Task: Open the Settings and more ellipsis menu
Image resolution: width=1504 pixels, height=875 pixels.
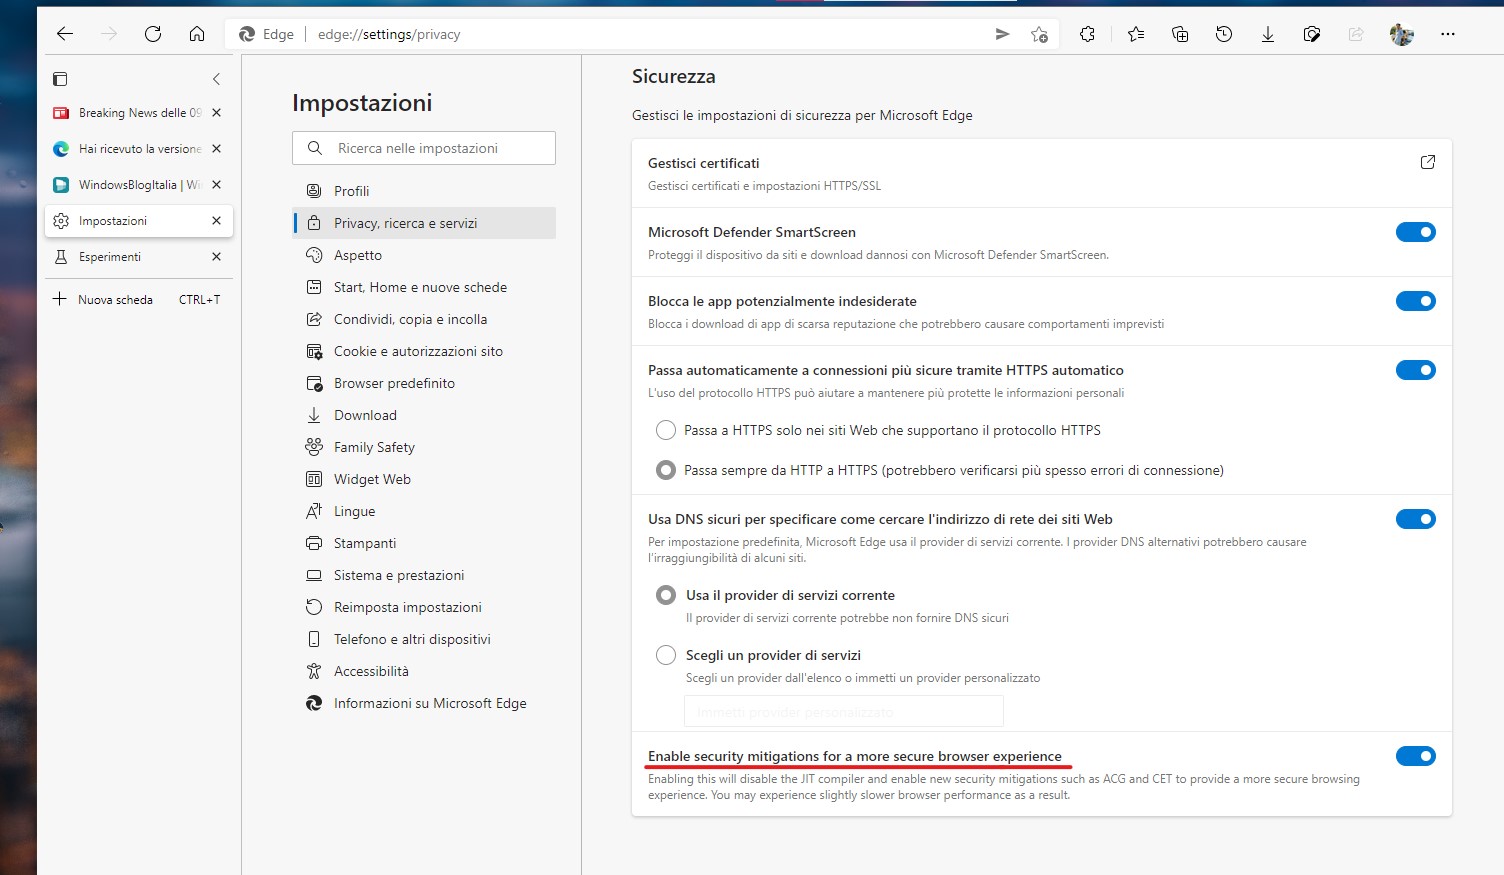Action: (1448, 34)
